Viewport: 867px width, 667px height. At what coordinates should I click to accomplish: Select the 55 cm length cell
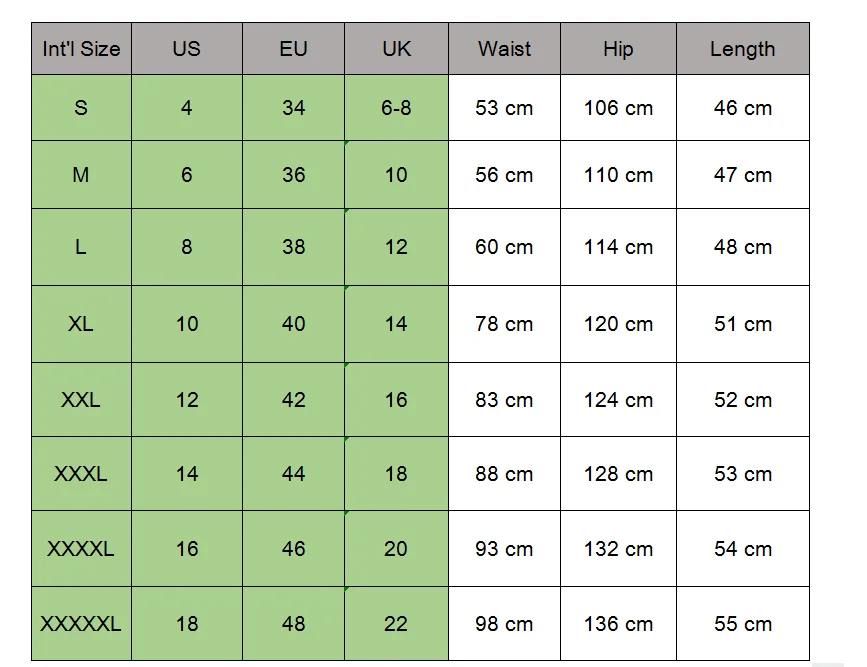(743, 623)
